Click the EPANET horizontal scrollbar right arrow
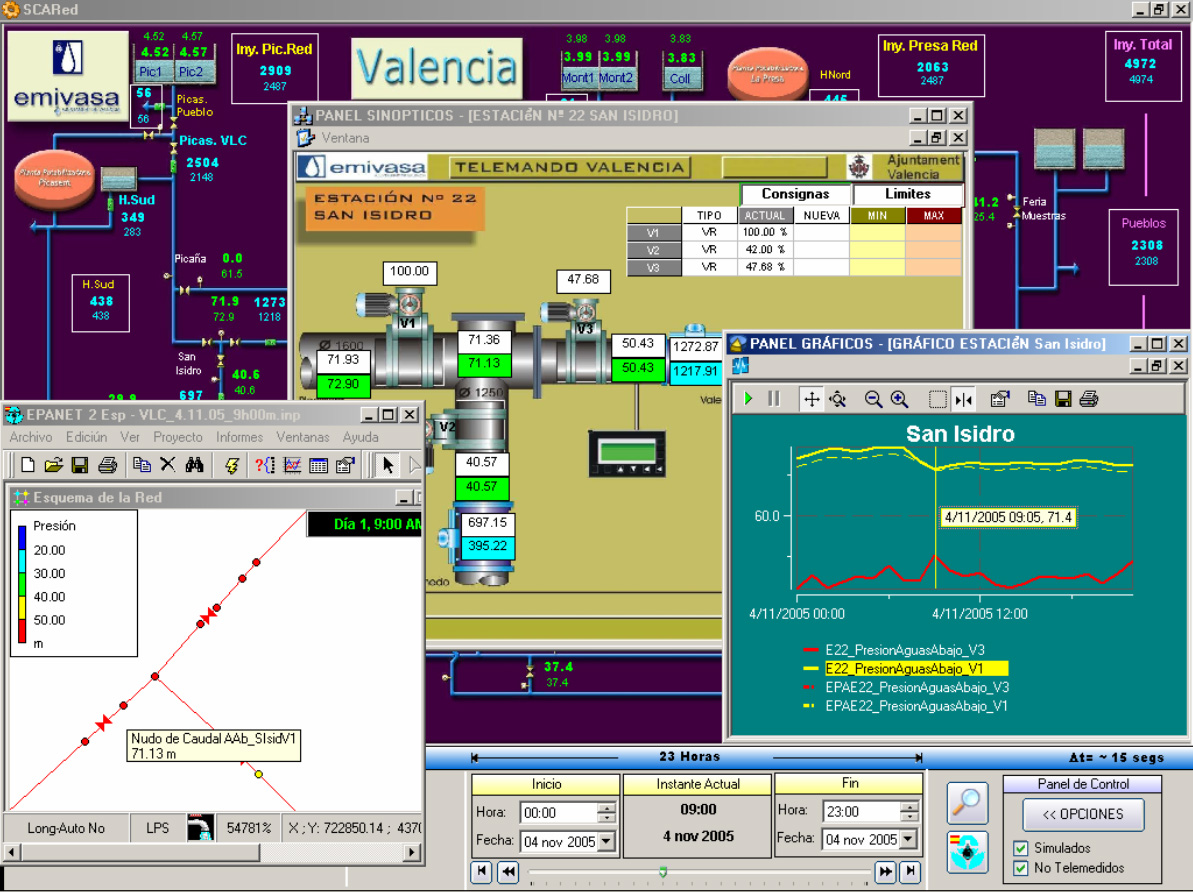 tap(412, 852)
